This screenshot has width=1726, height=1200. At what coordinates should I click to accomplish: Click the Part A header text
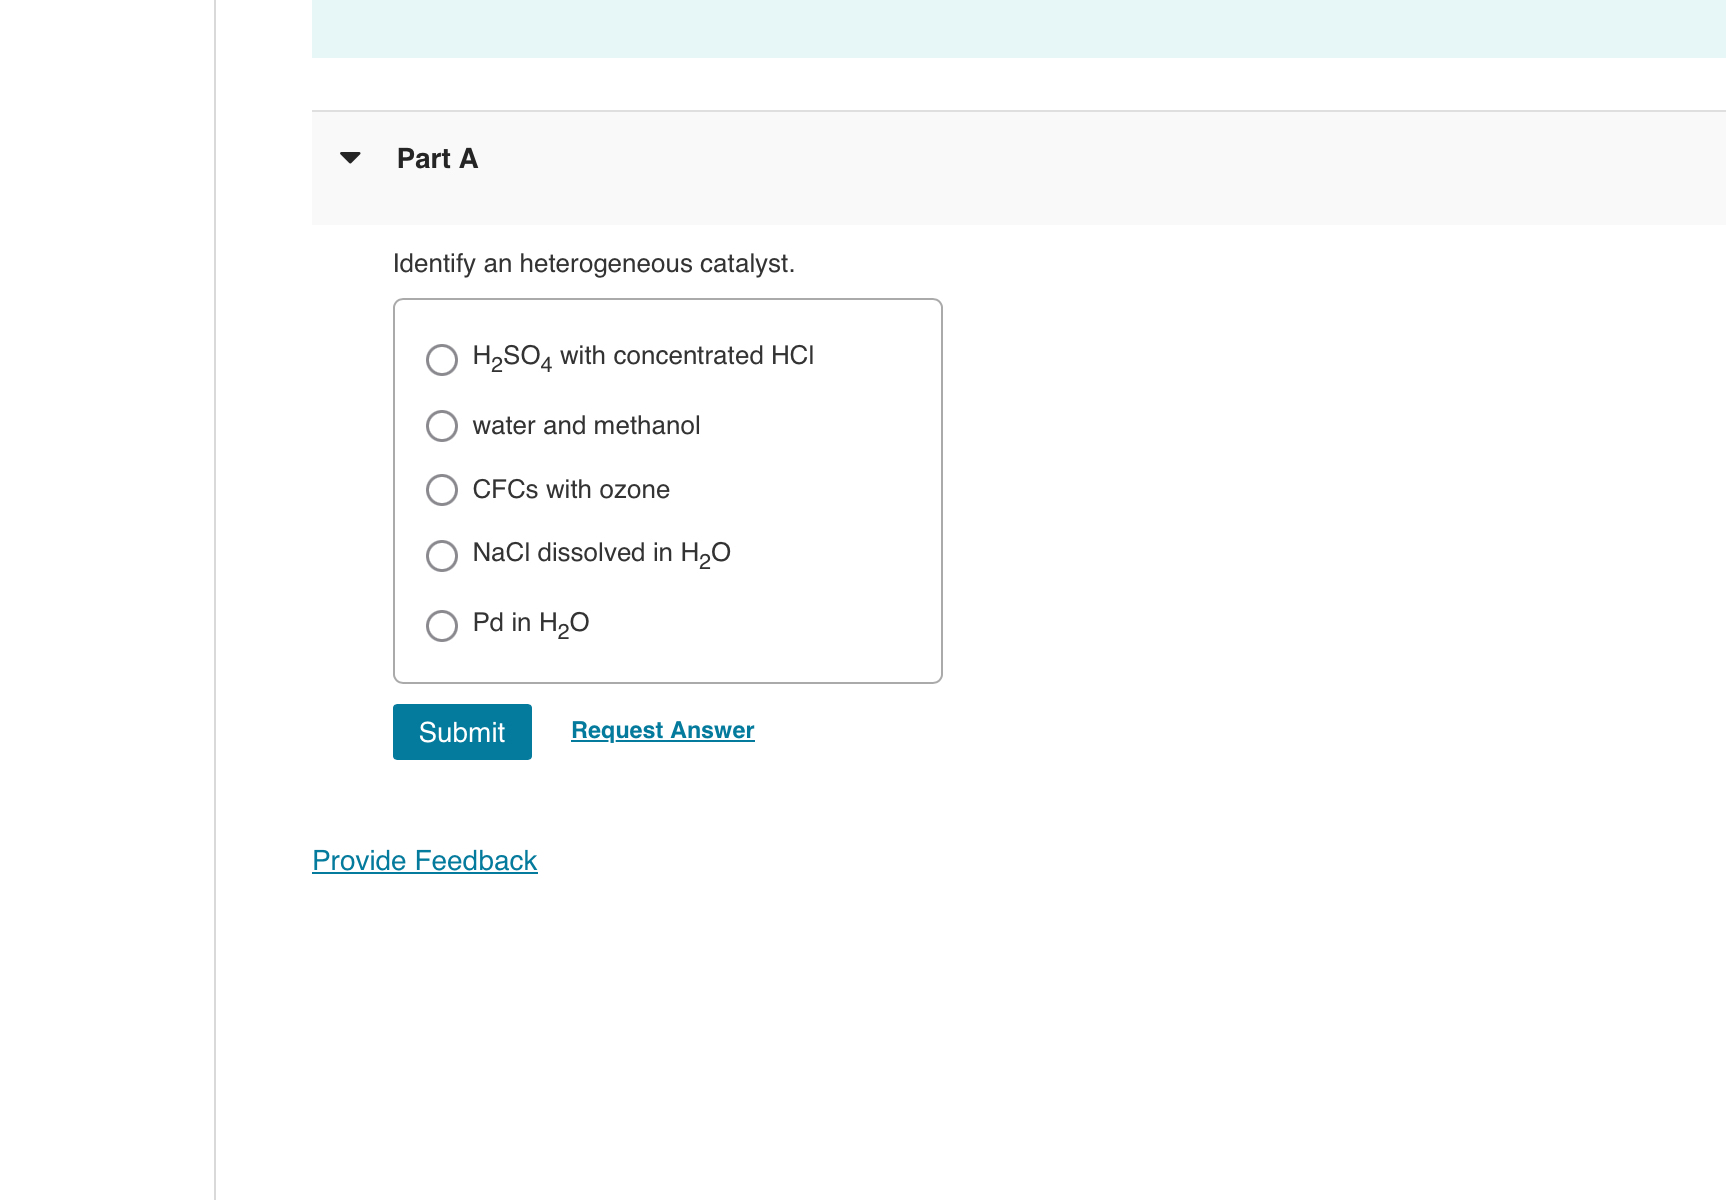coord(437,158)
